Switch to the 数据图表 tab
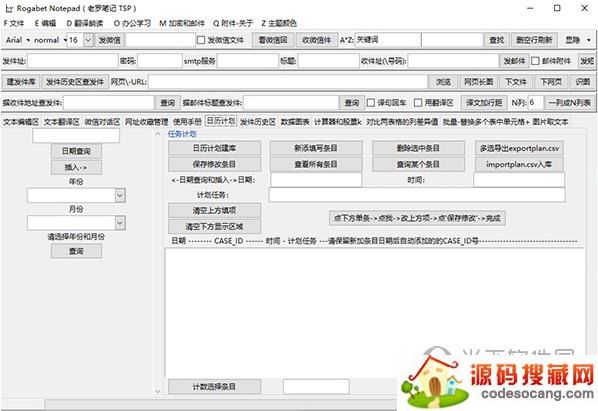Screen dimensions: 598x411 pos(295,122)
